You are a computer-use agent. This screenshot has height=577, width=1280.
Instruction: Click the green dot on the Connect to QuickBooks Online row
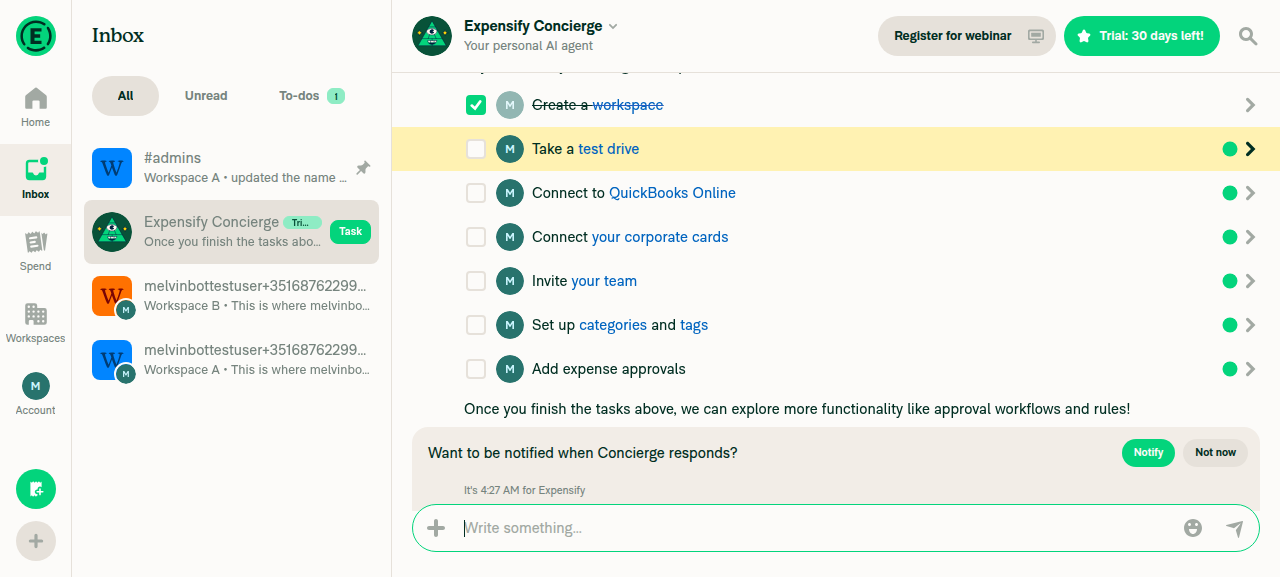1230,193
